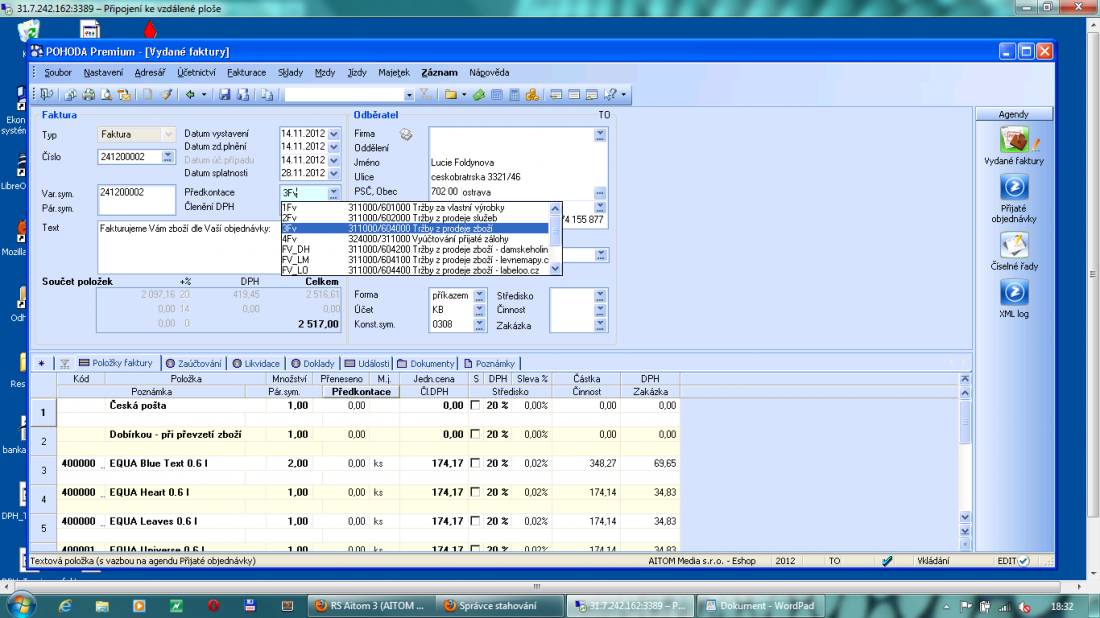The image size is (1100, 618).
Task: Click the calculator icon in the toolbar
Action: (514, 95)
